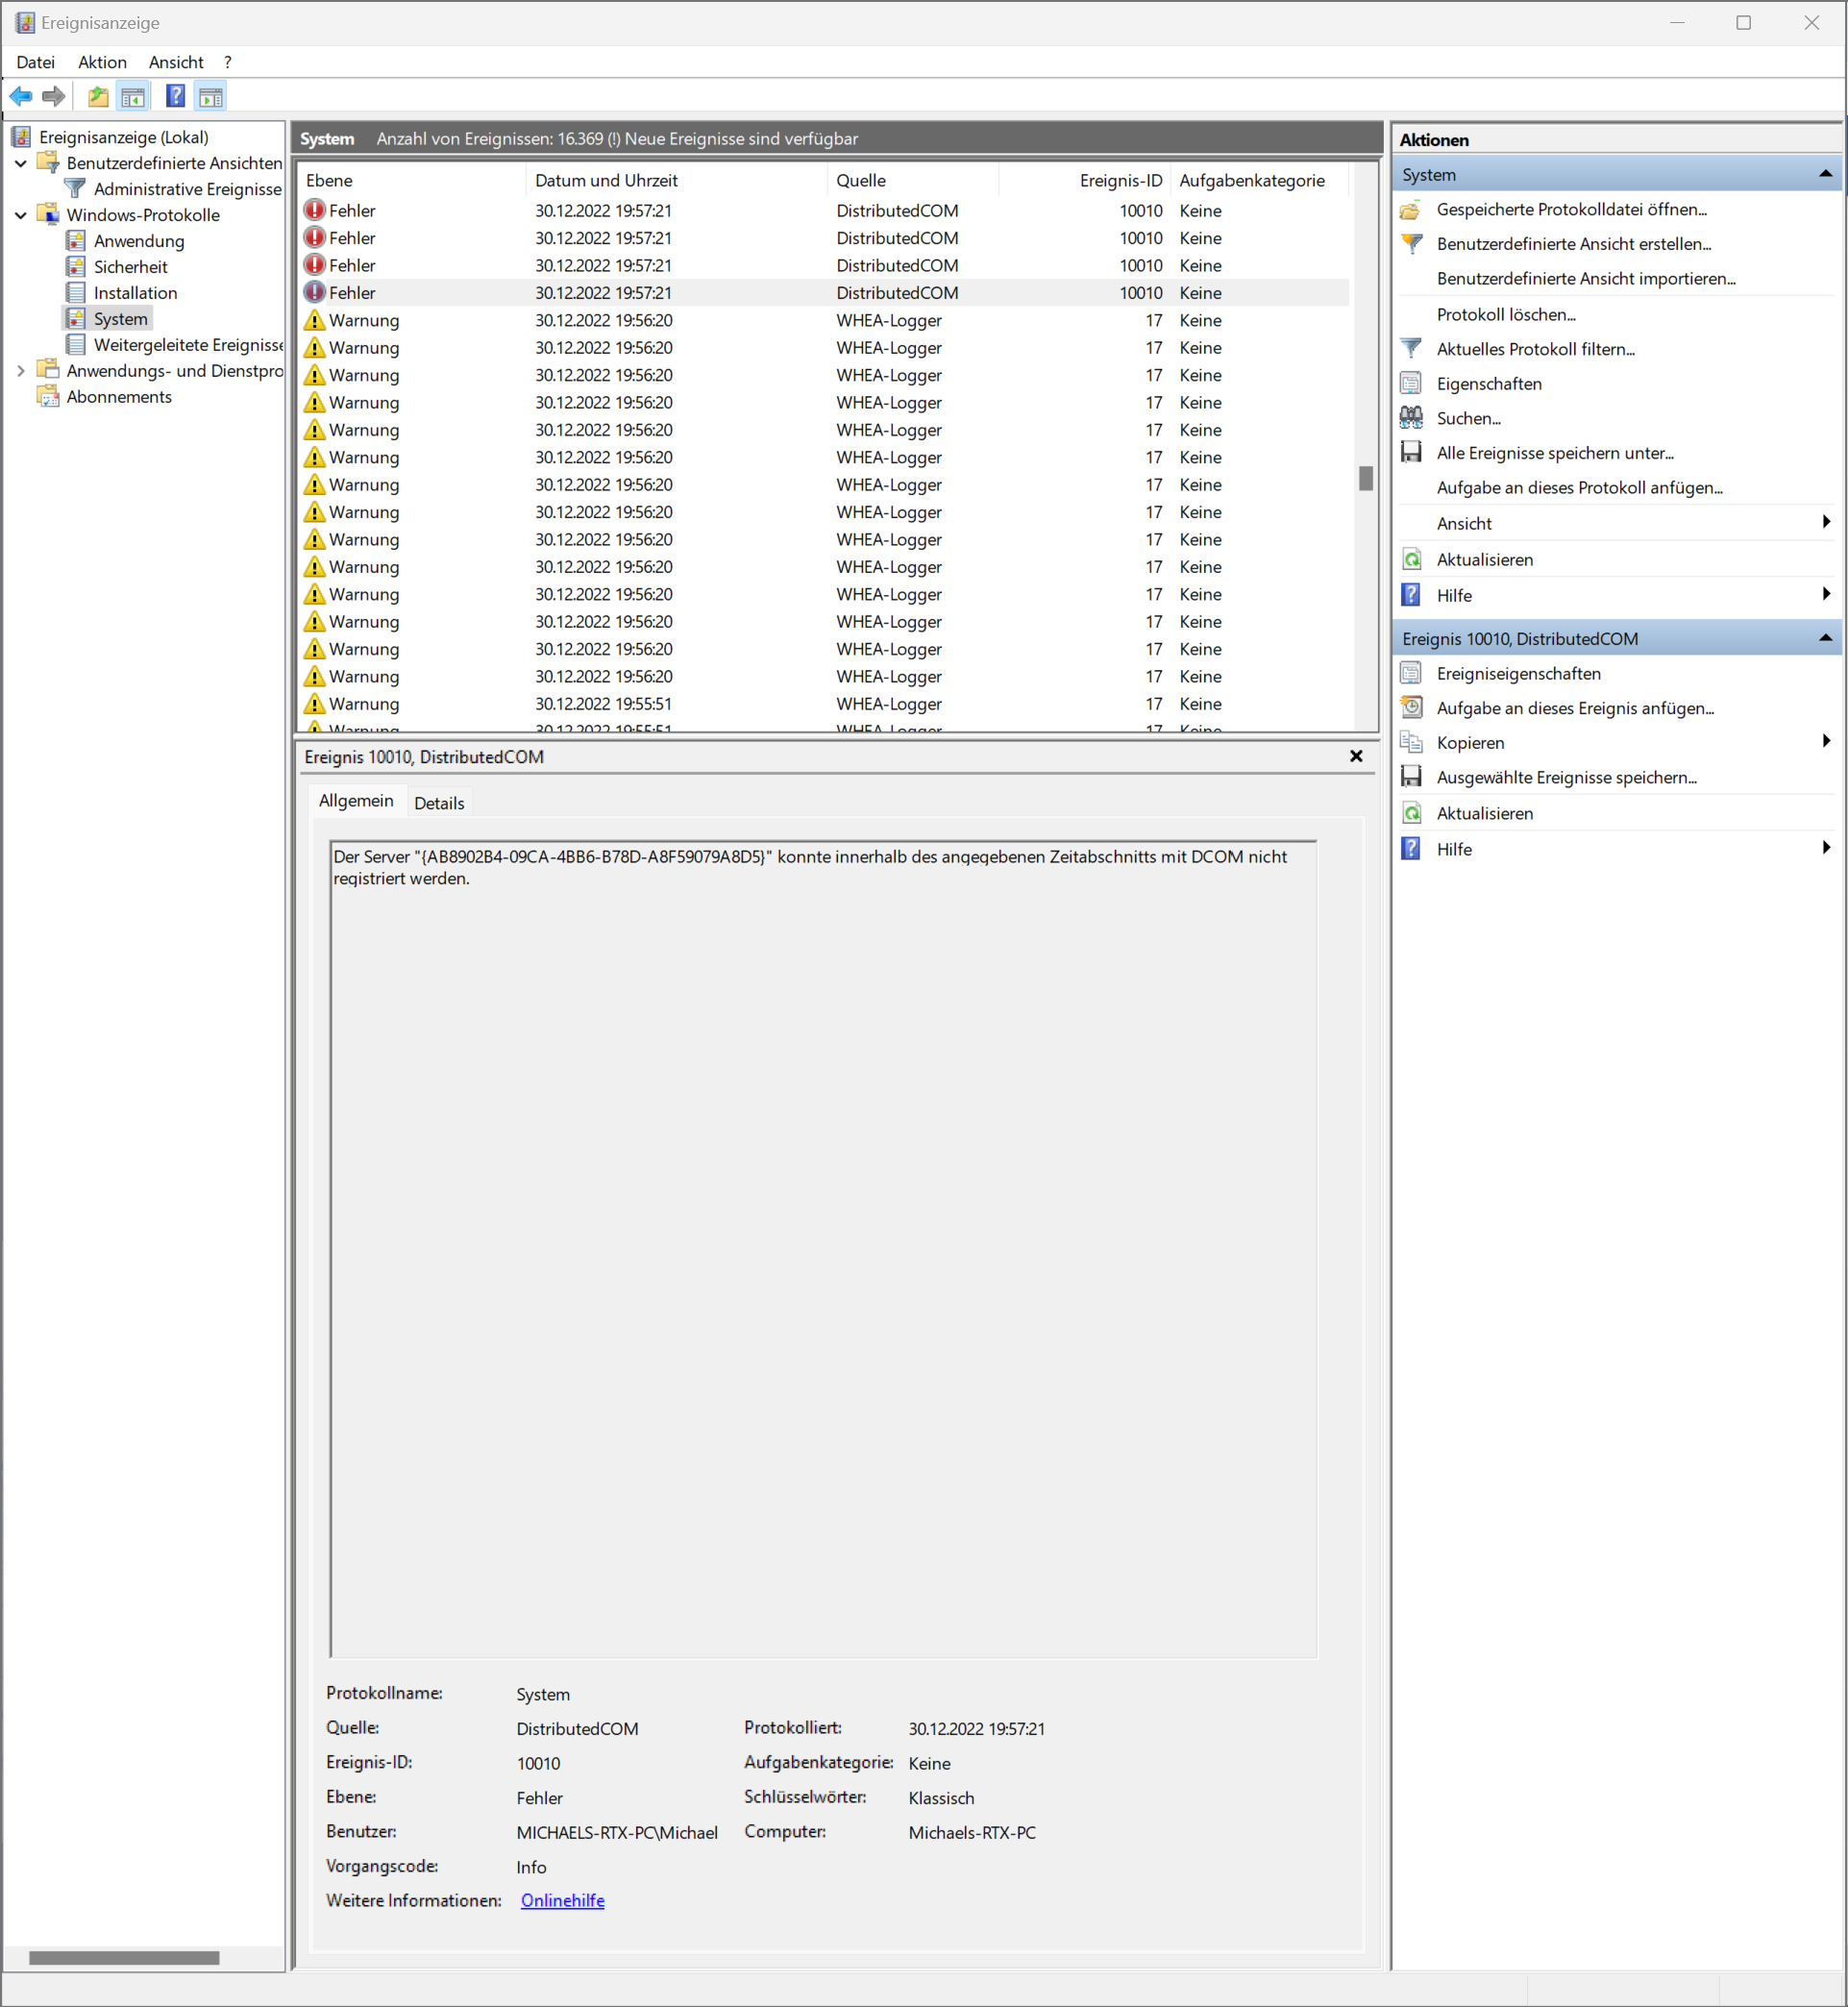The height and width of the screenshot is (2007, 1848).
Task: Open saved log file (Gespeicherte Protokolldatei öffnen)
Action: coord(1570,210)
